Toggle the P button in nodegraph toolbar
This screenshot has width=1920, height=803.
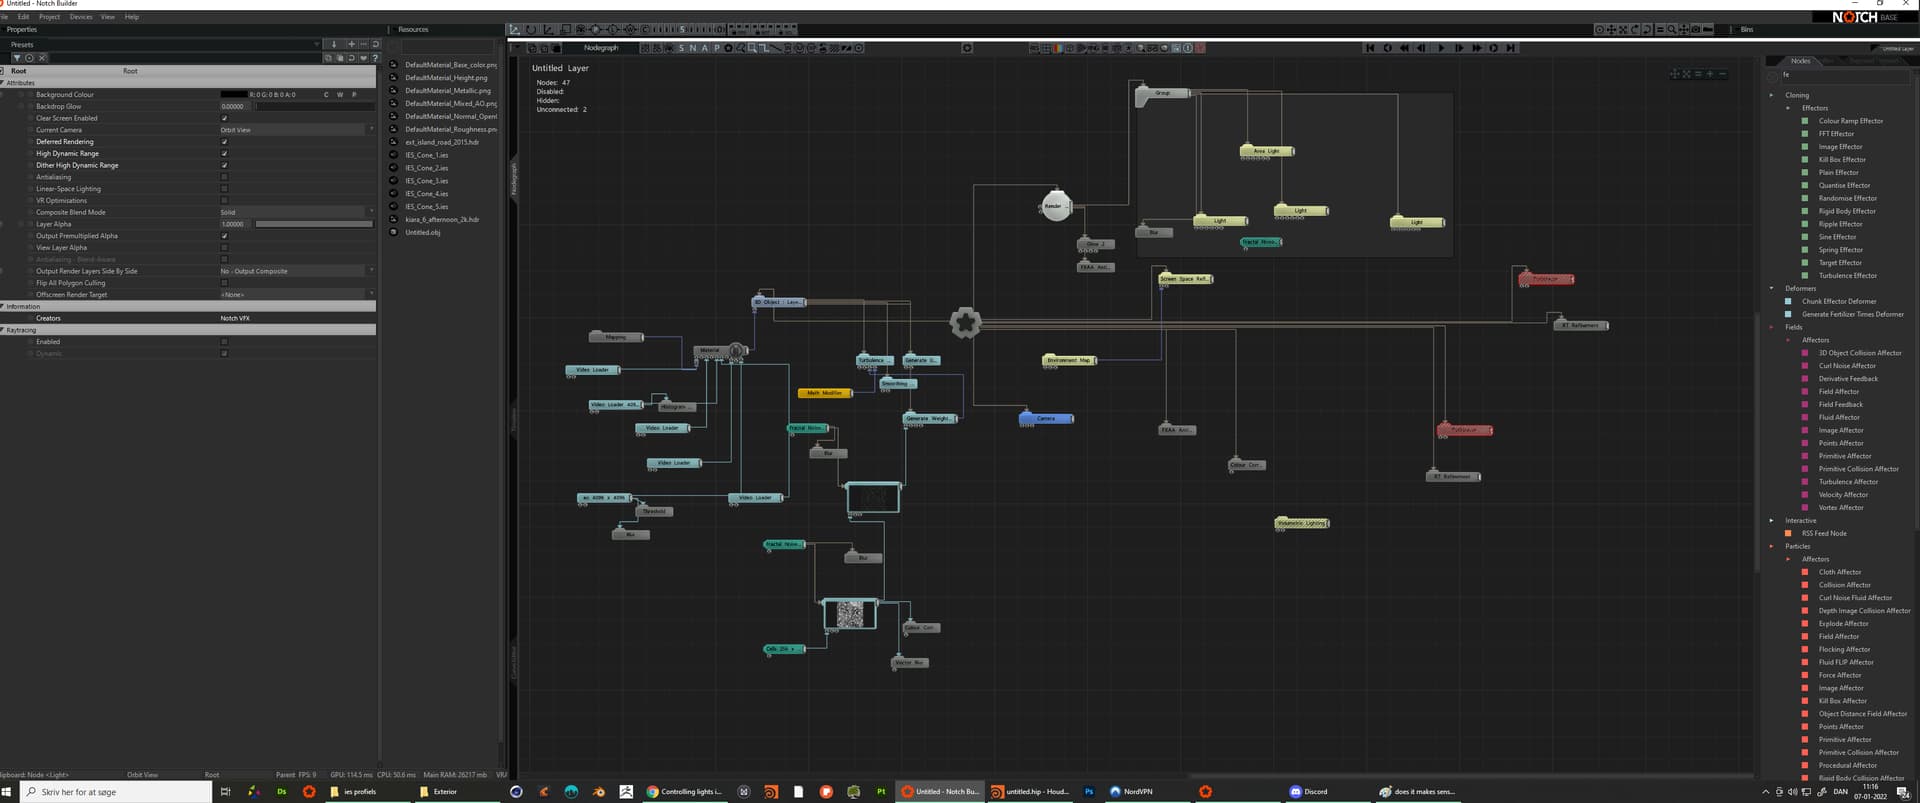point(716,48)
